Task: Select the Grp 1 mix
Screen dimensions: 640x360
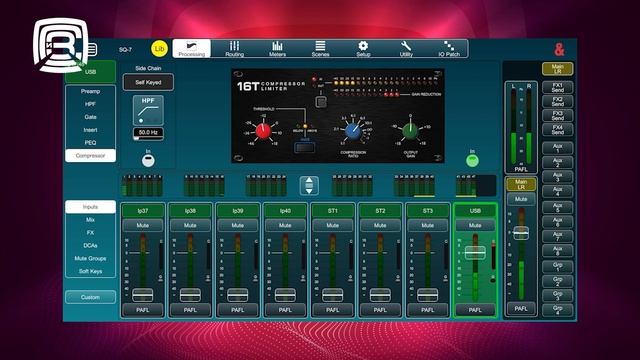Action: [558, 267]
